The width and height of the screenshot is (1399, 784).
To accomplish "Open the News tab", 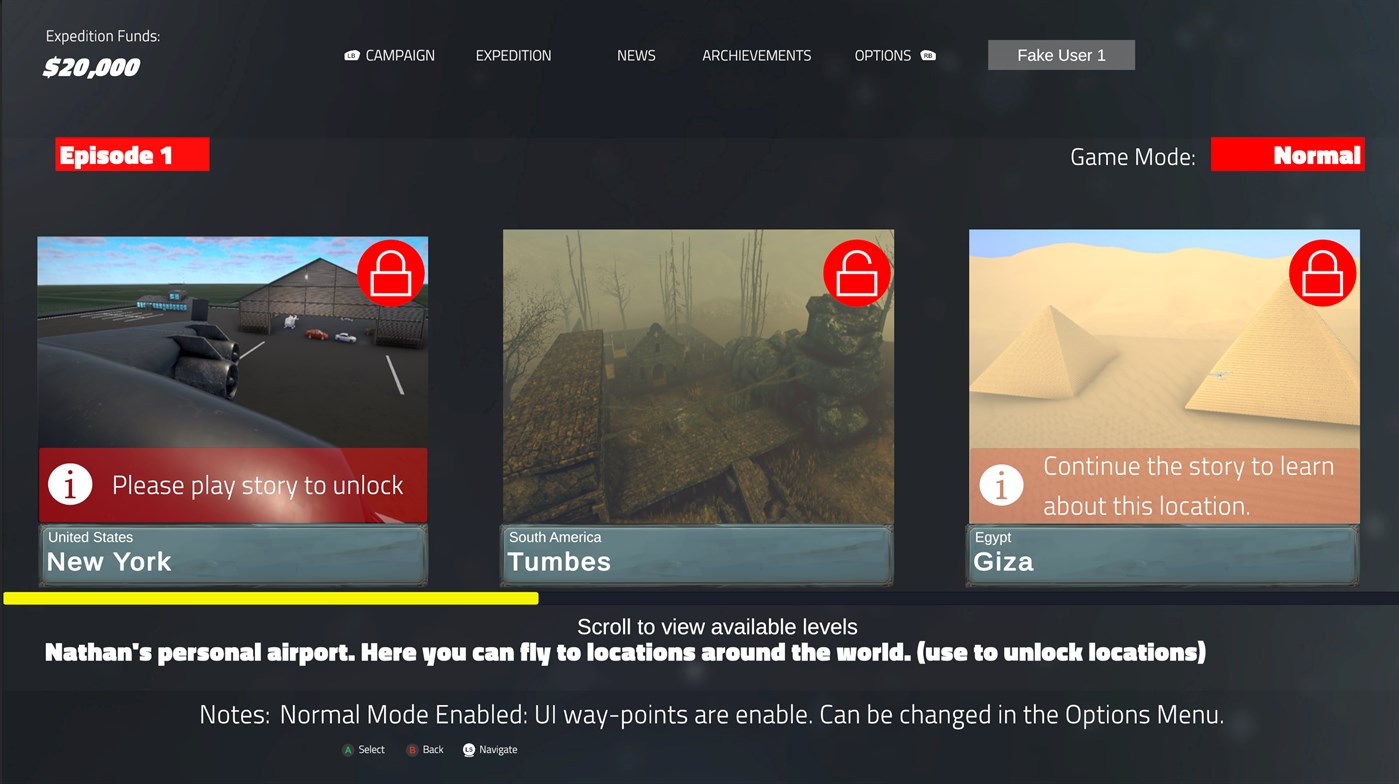I will [636, 56].
